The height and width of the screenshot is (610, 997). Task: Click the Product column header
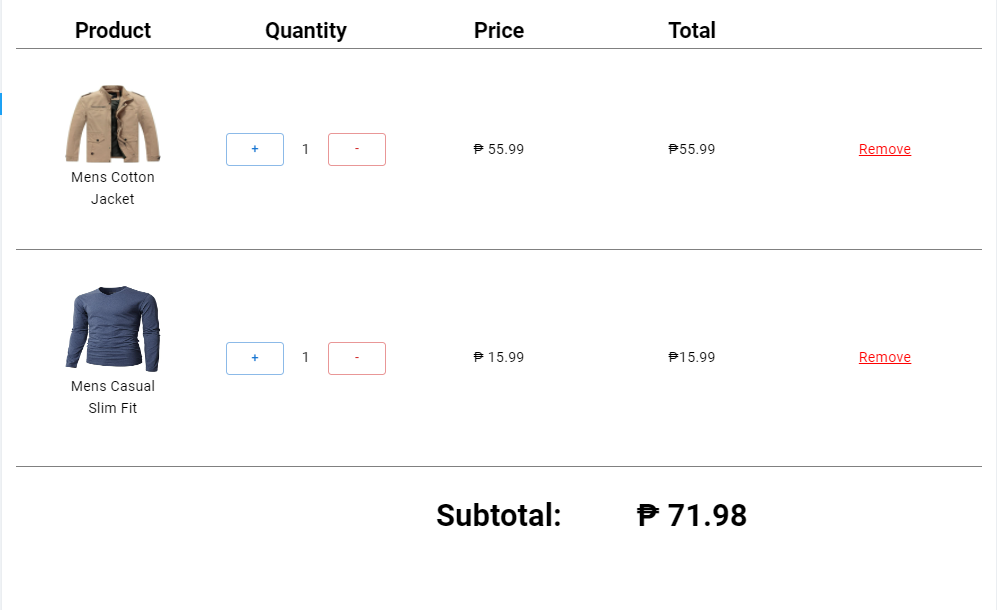tap(113, 30)
